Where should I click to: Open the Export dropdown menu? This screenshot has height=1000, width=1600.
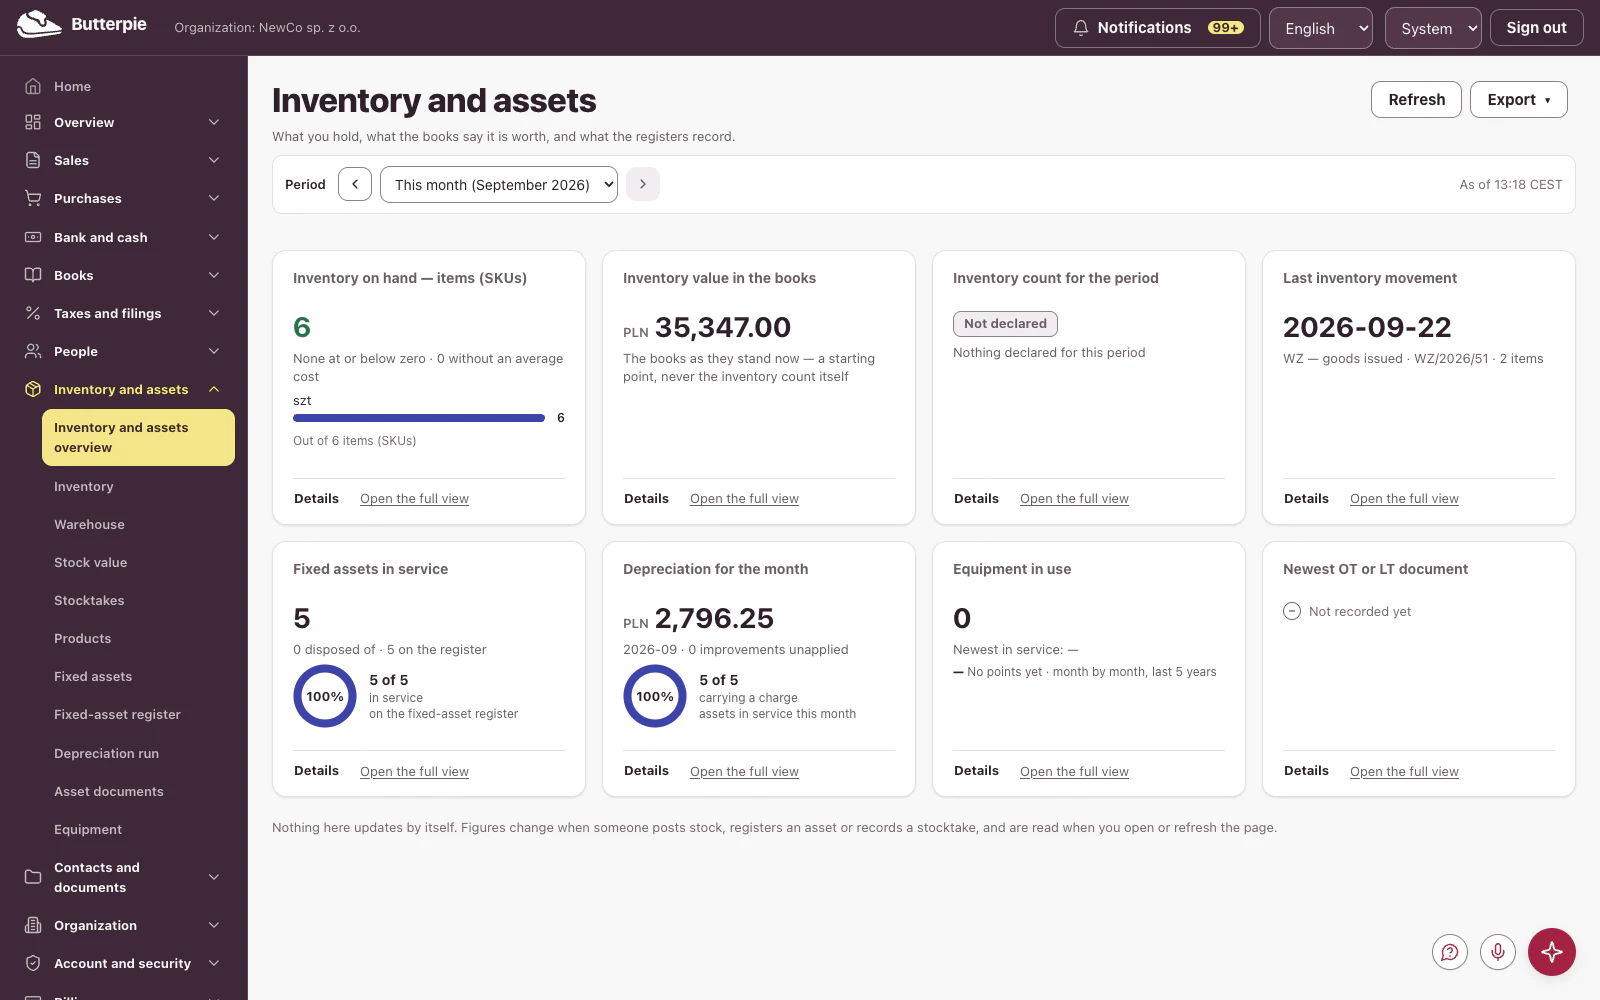pyautogui.click(x=1519, y=99)
